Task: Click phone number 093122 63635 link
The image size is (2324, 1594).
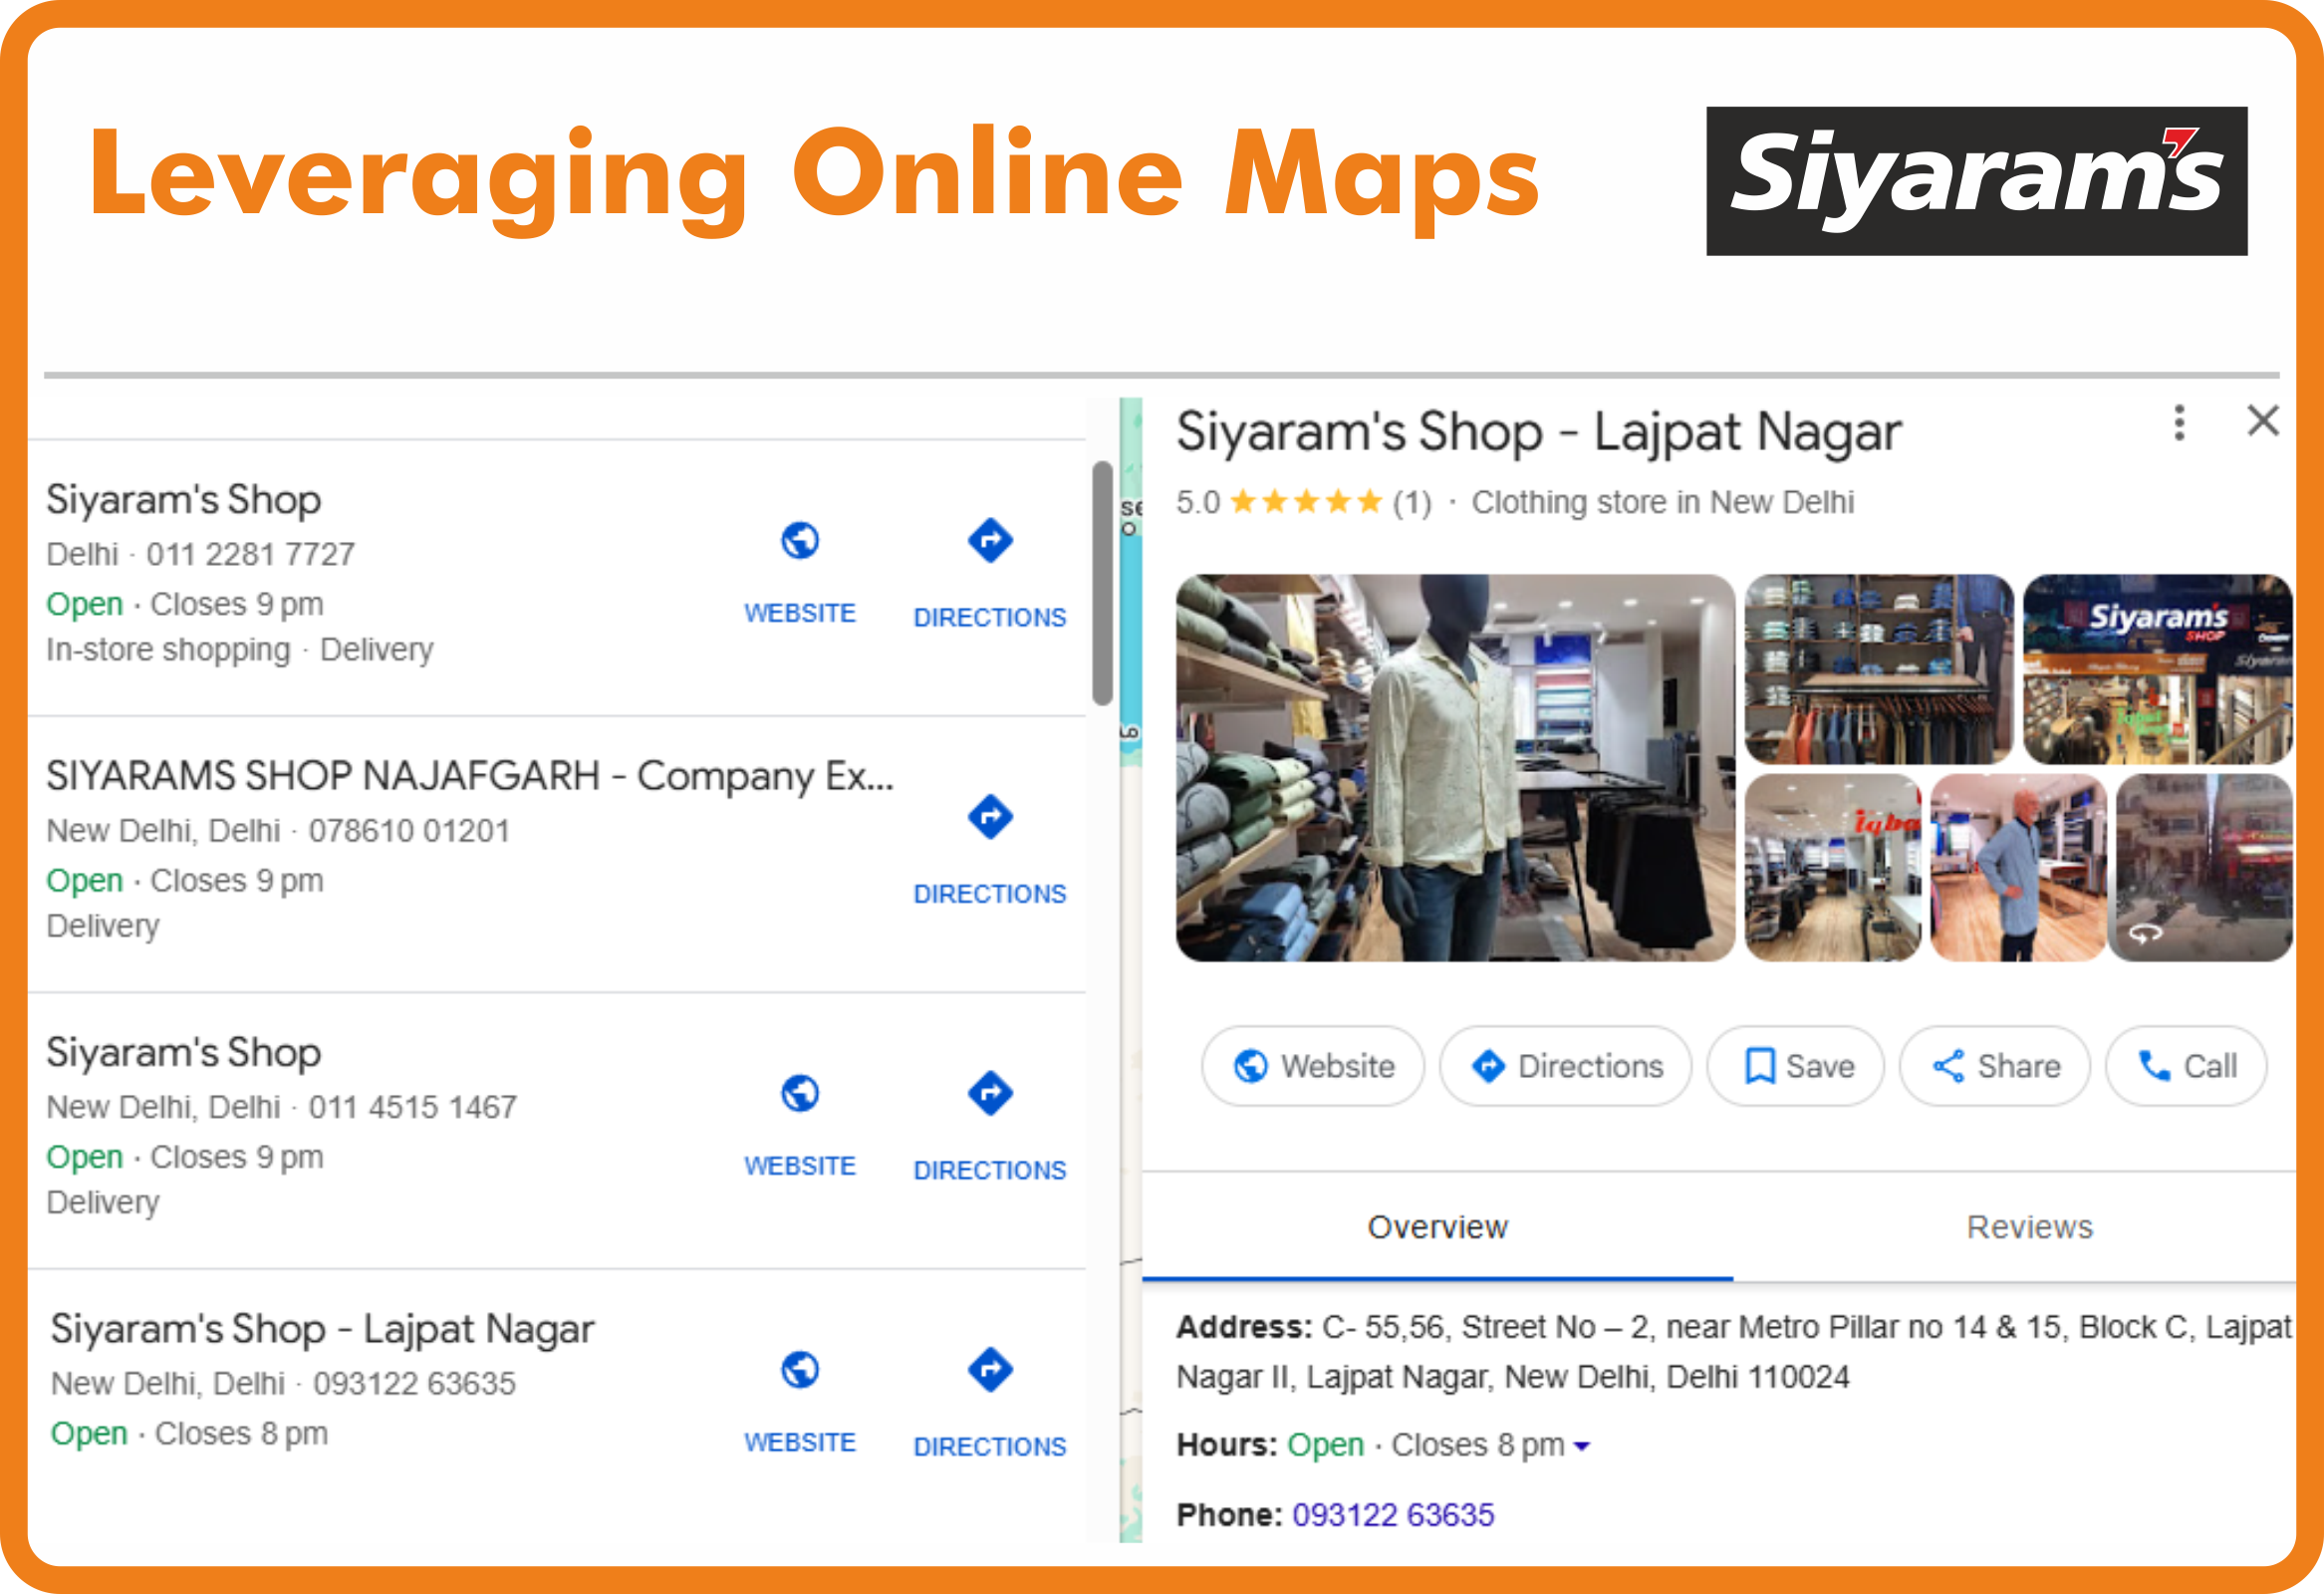Action: point(1392,1515)
